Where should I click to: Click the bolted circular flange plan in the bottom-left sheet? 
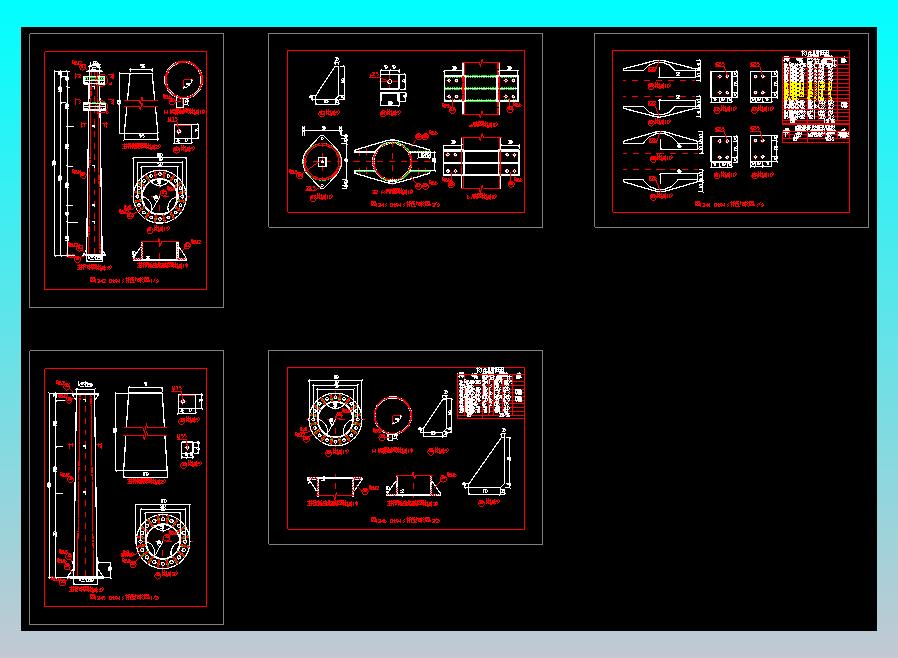pos(163,541)
